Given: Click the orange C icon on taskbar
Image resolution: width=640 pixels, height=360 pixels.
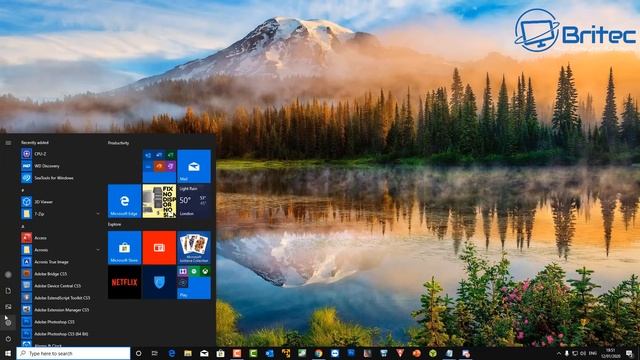Looking at the screenshot, I should [237, 353].
